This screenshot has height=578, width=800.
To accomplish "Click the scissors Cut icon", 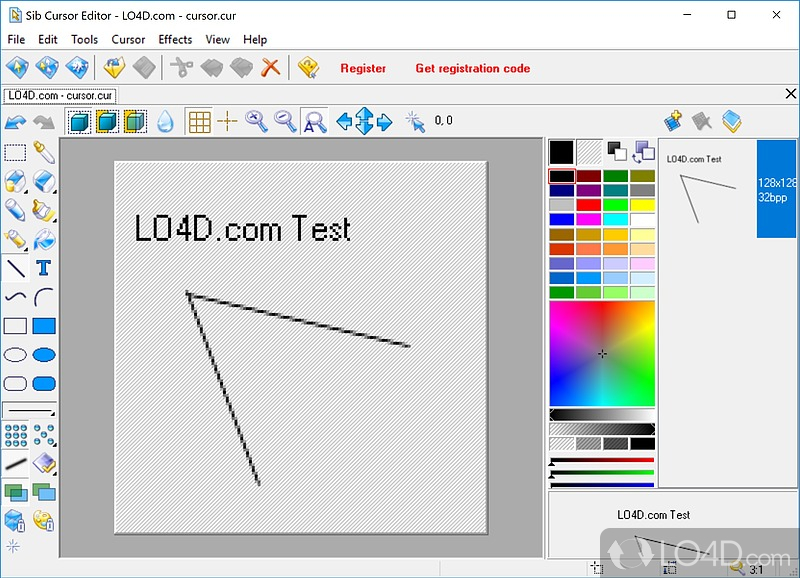I will [181, 68].
